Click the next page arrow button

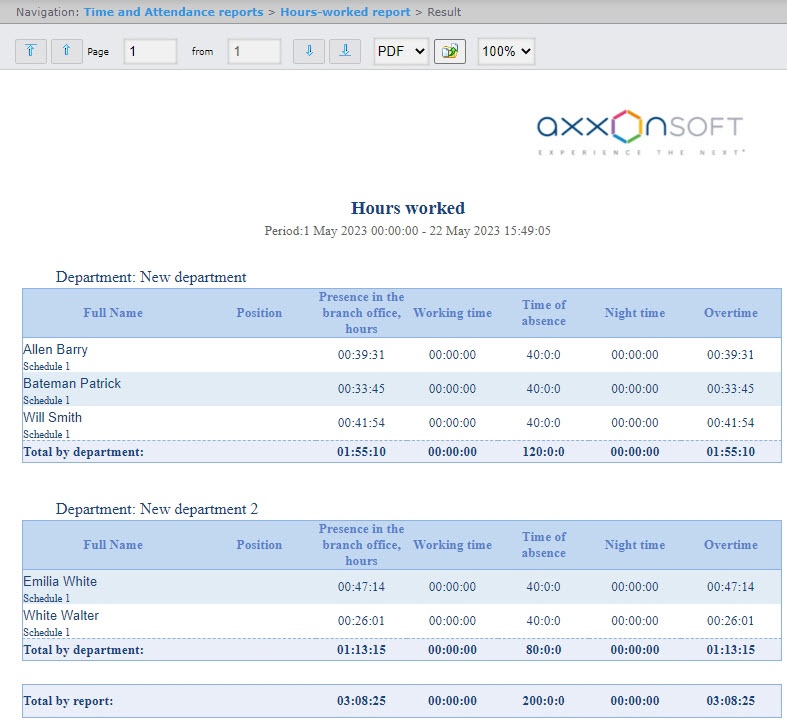click(309, 51)
